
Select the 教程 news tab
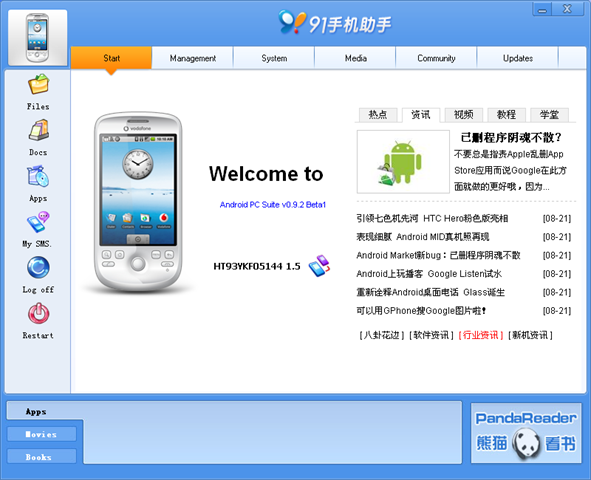506,115
